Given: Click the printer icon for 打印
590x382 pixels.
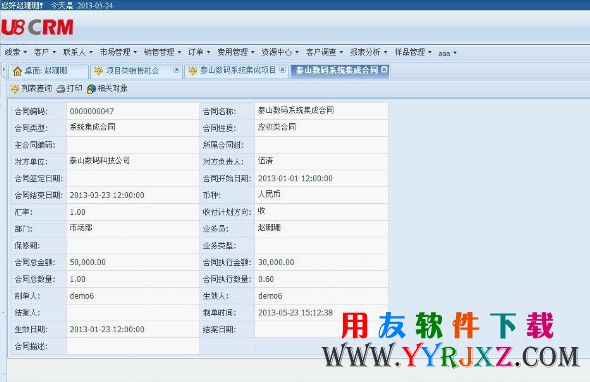Looking at the screenshot, I should point(61,89).
